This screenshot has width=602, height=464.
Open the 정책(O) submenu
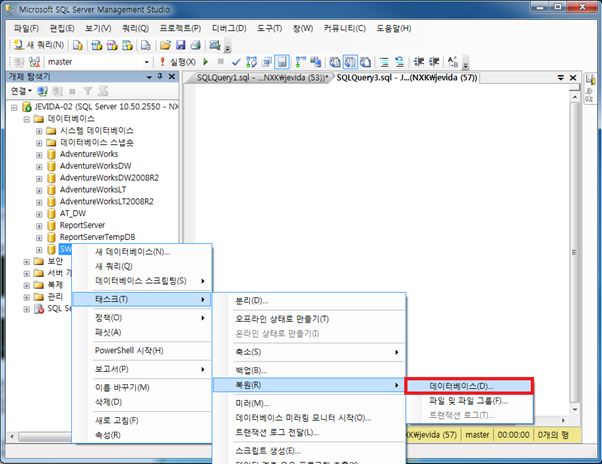[x=141, y=318]
